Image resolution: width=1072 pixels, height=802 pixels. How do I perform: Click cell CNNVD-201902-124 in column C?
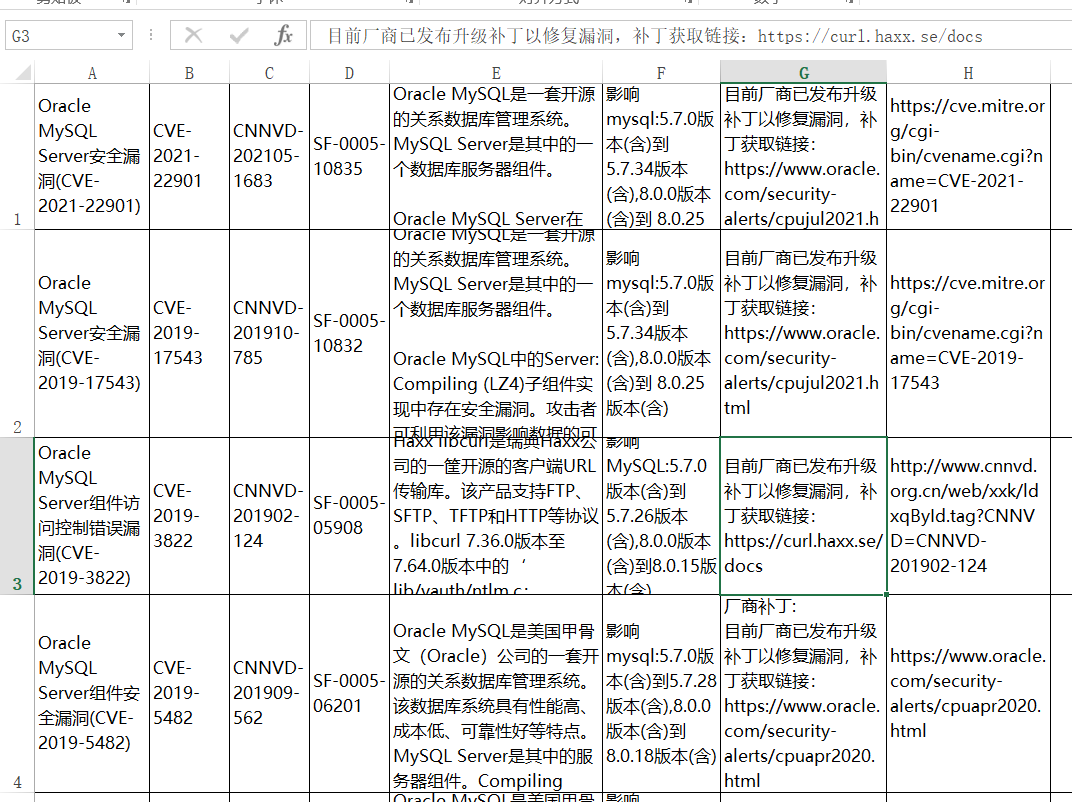pos(269,516)
